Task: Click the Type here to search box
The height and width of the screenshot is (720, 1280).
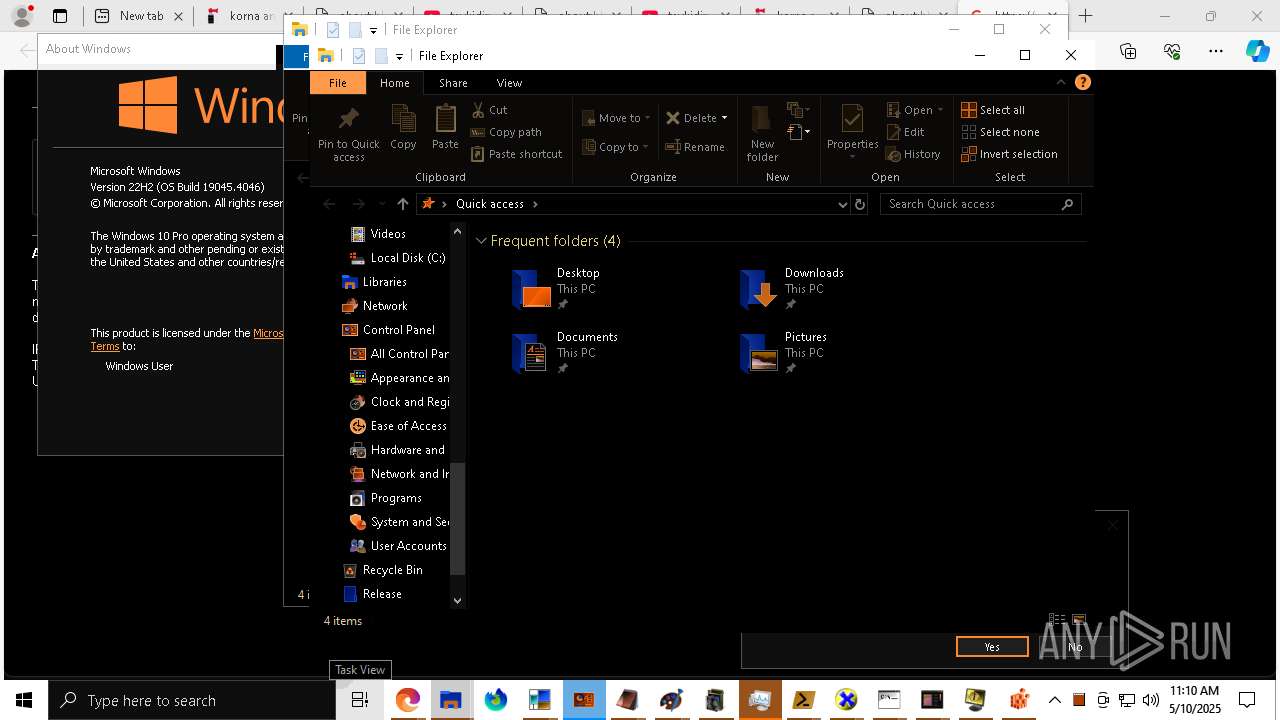Action: click(192, 700)
